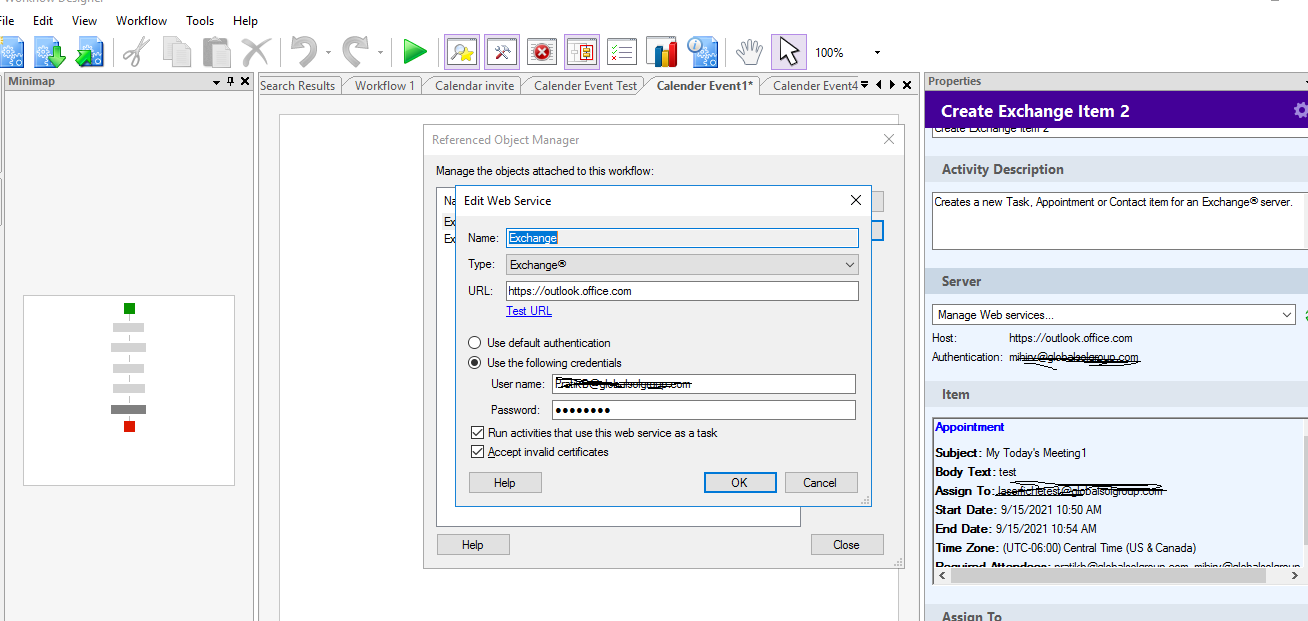Switch to the Calendar invite tab
1308x621 pixels.
(x=474, y=86)
